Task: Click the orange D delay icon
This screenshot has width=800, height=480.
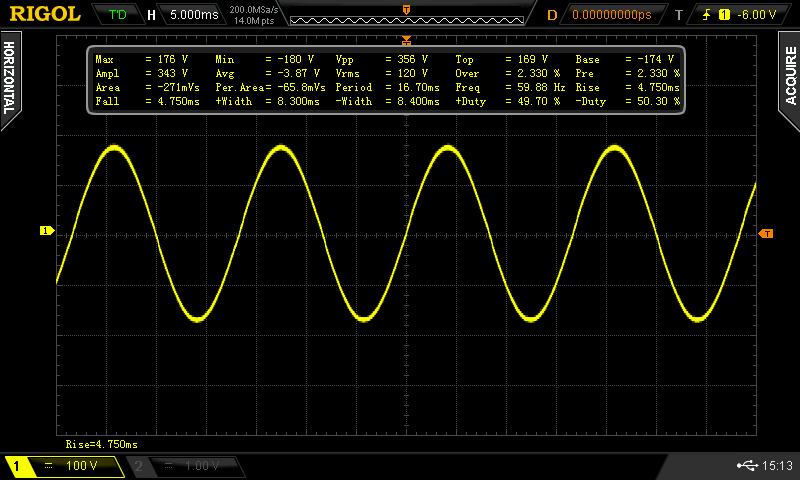Action: (x=552, y=15)
